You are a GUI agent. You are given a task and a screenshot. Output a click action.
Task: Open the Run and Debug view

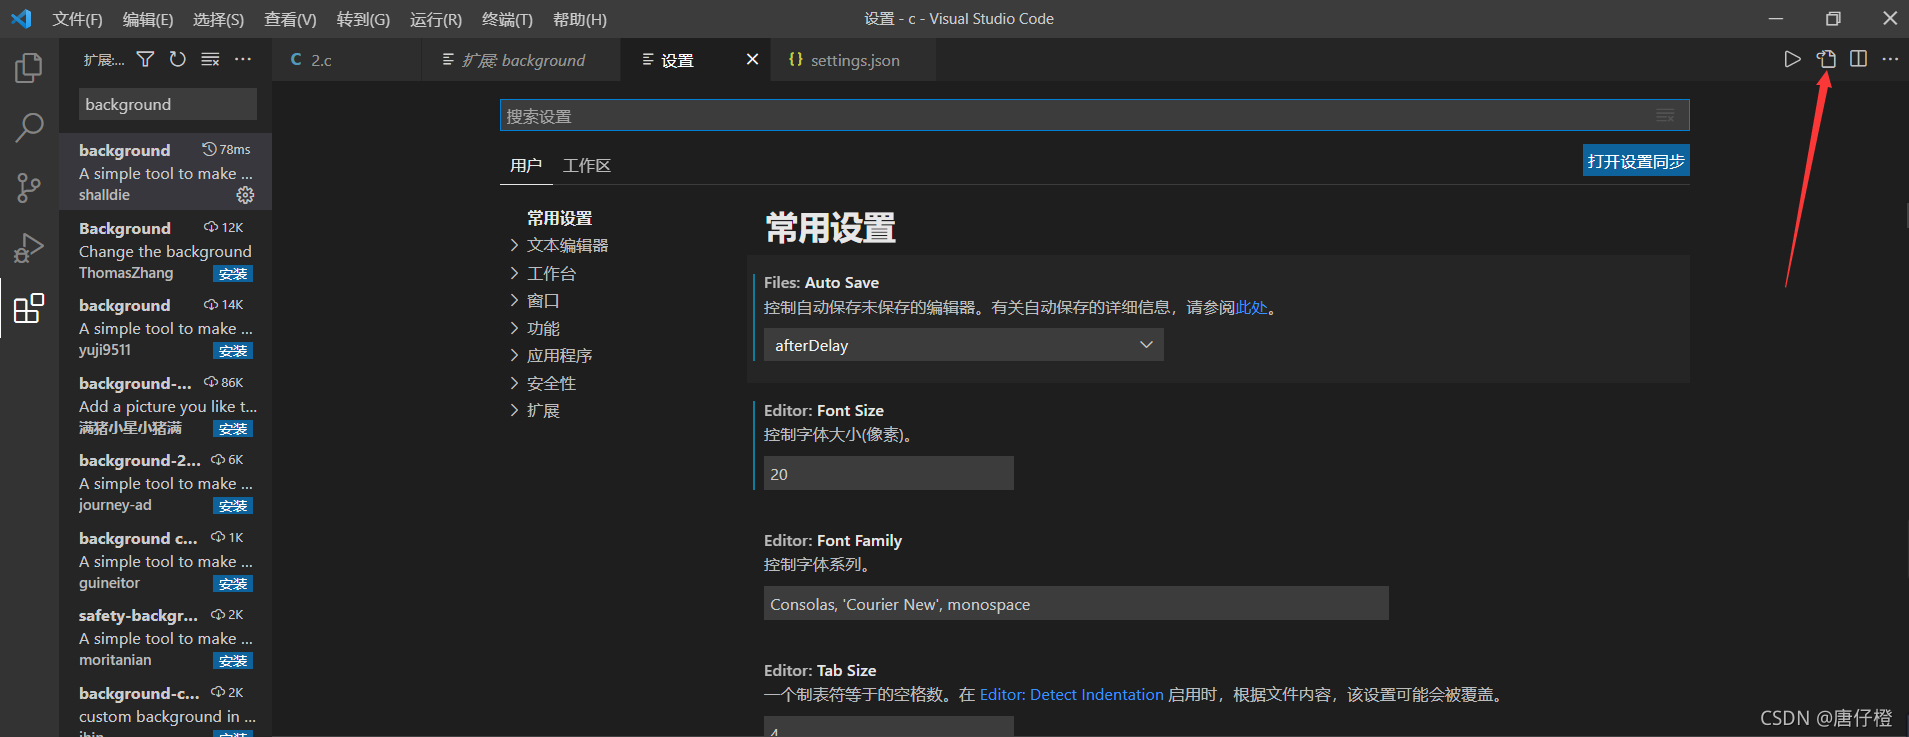point(29,247)
